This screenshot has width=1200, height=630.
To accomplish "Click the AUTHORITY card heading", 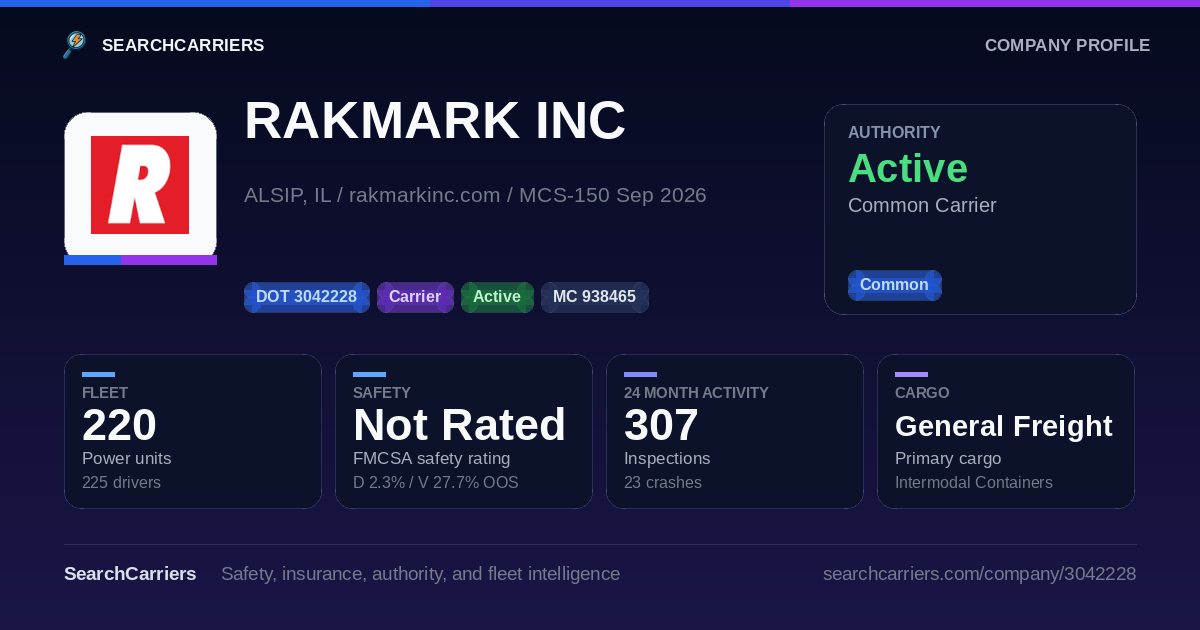I will (x=894, y=132).
